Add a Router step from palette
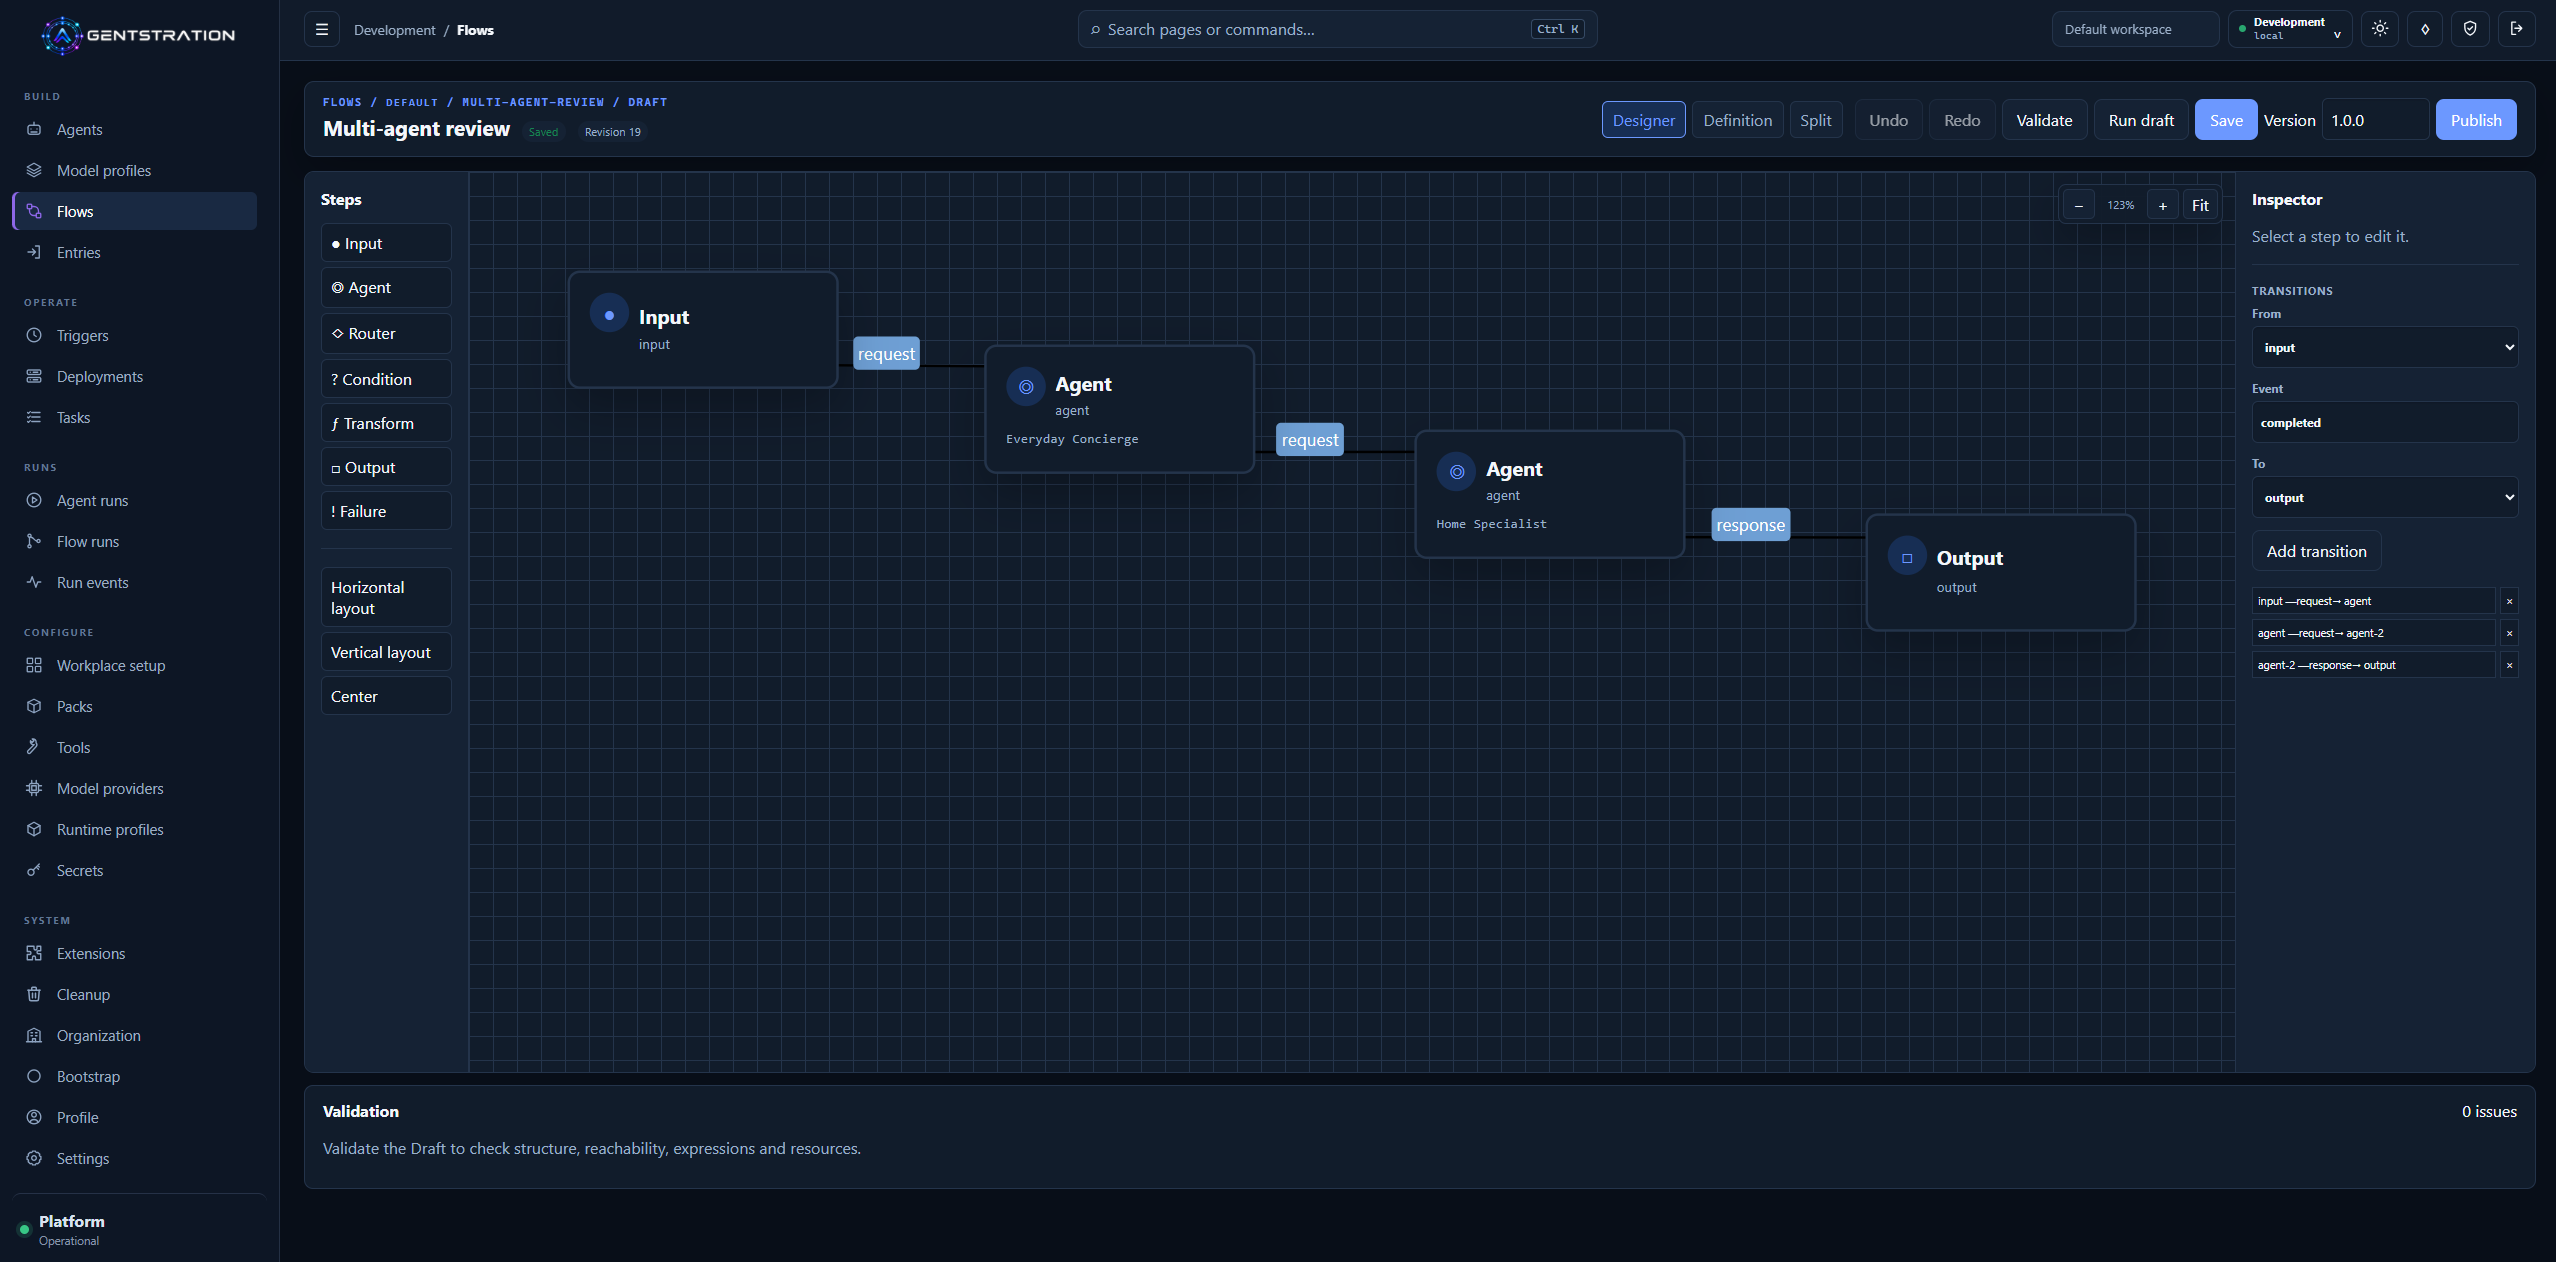The height and width of the screenshot is (1262, 2556). coord(386,333)
